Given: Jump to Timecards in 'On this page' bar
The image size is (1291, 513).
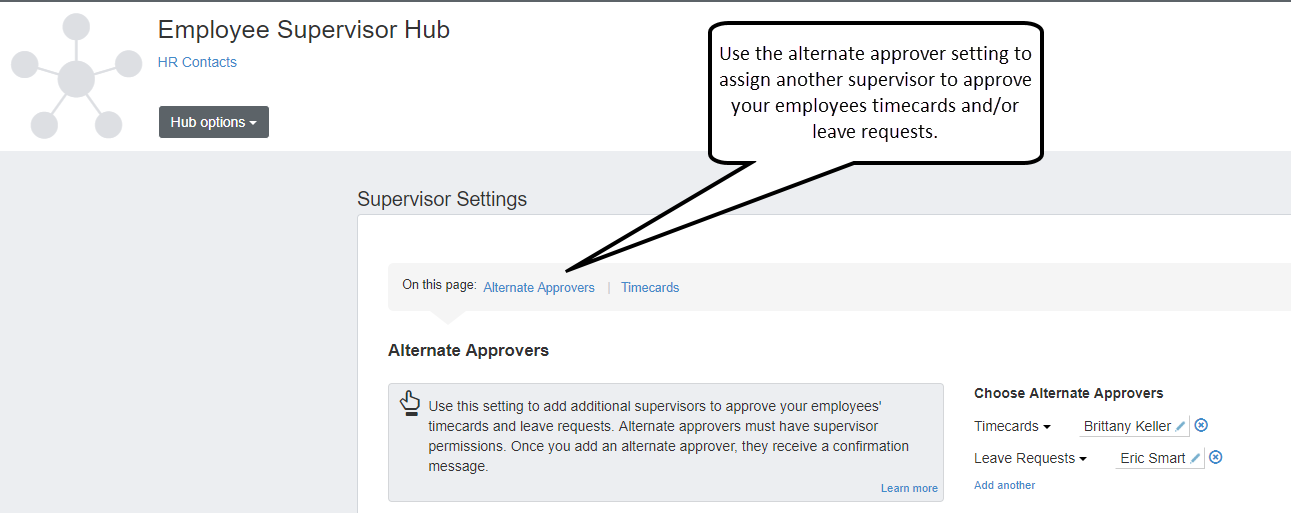Looking at the screenshot, I should click(649, 287).
